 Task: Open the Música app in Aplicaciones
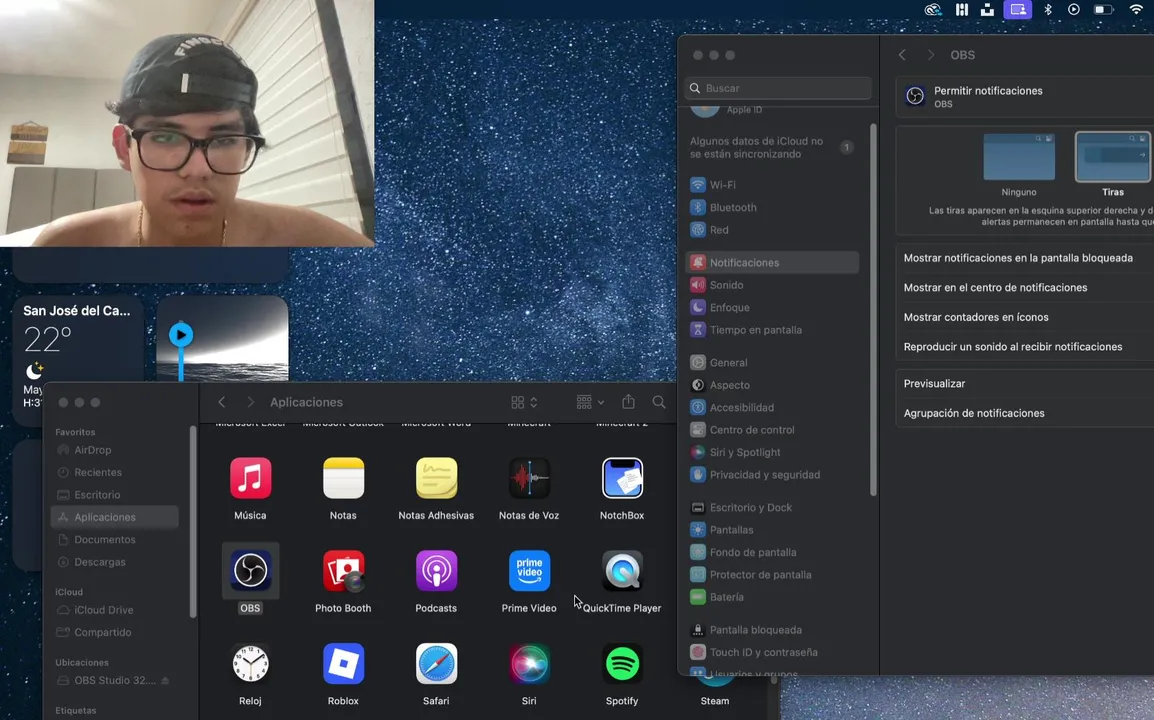point(250,479)
